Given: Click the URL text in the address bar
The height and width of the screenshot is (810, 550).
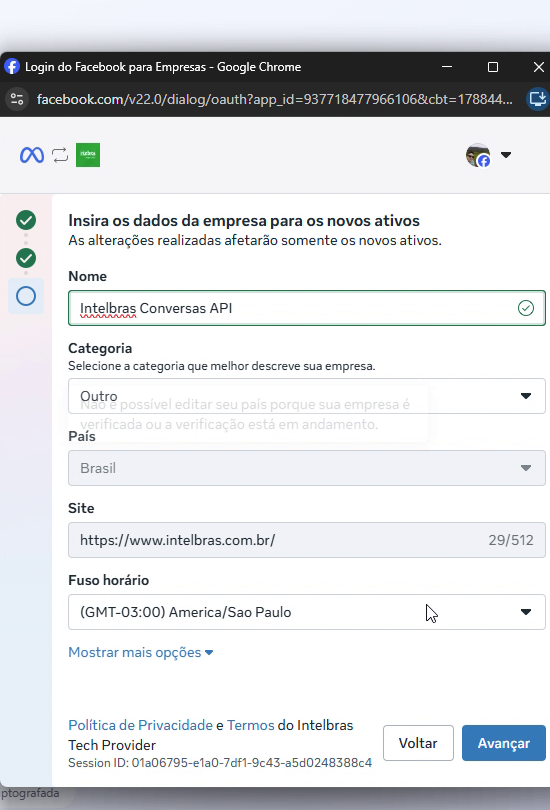Looking at the screenshot, I should pos(275,99).
